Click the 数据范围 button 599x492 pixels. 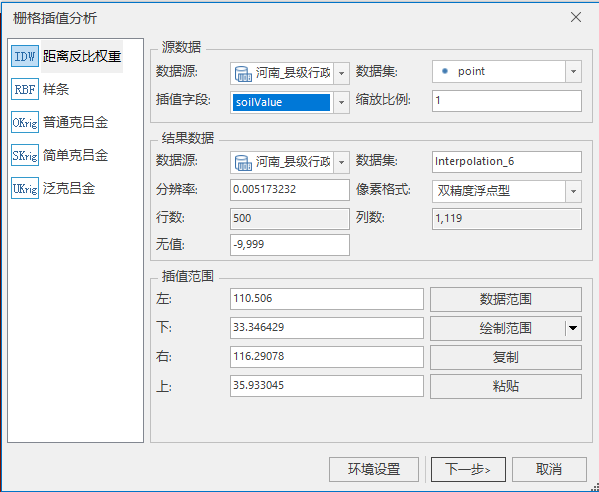pyautogui.click(x=506, y=299)
